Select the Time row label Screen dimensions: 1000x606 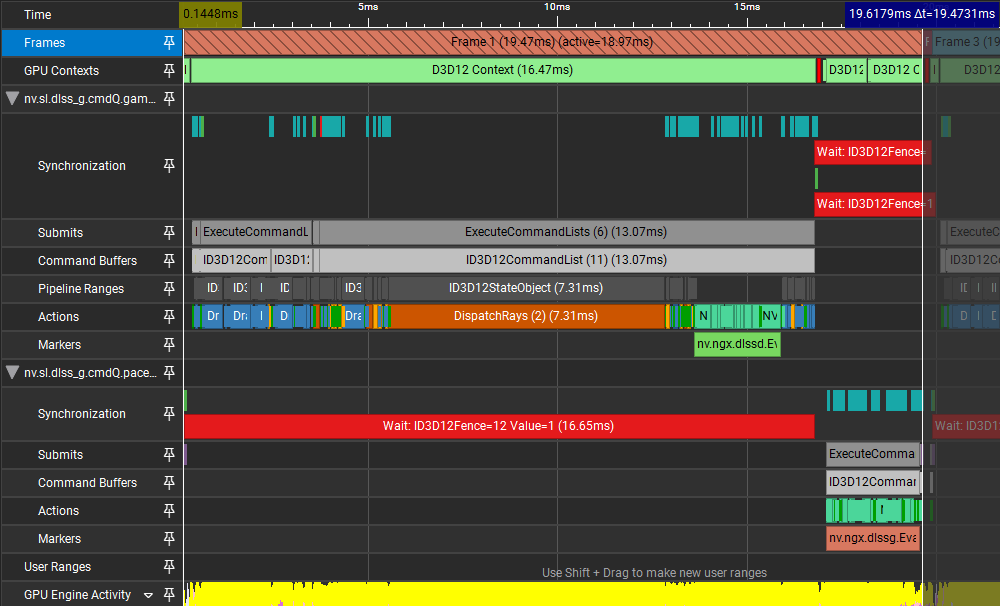click(38, 15)
